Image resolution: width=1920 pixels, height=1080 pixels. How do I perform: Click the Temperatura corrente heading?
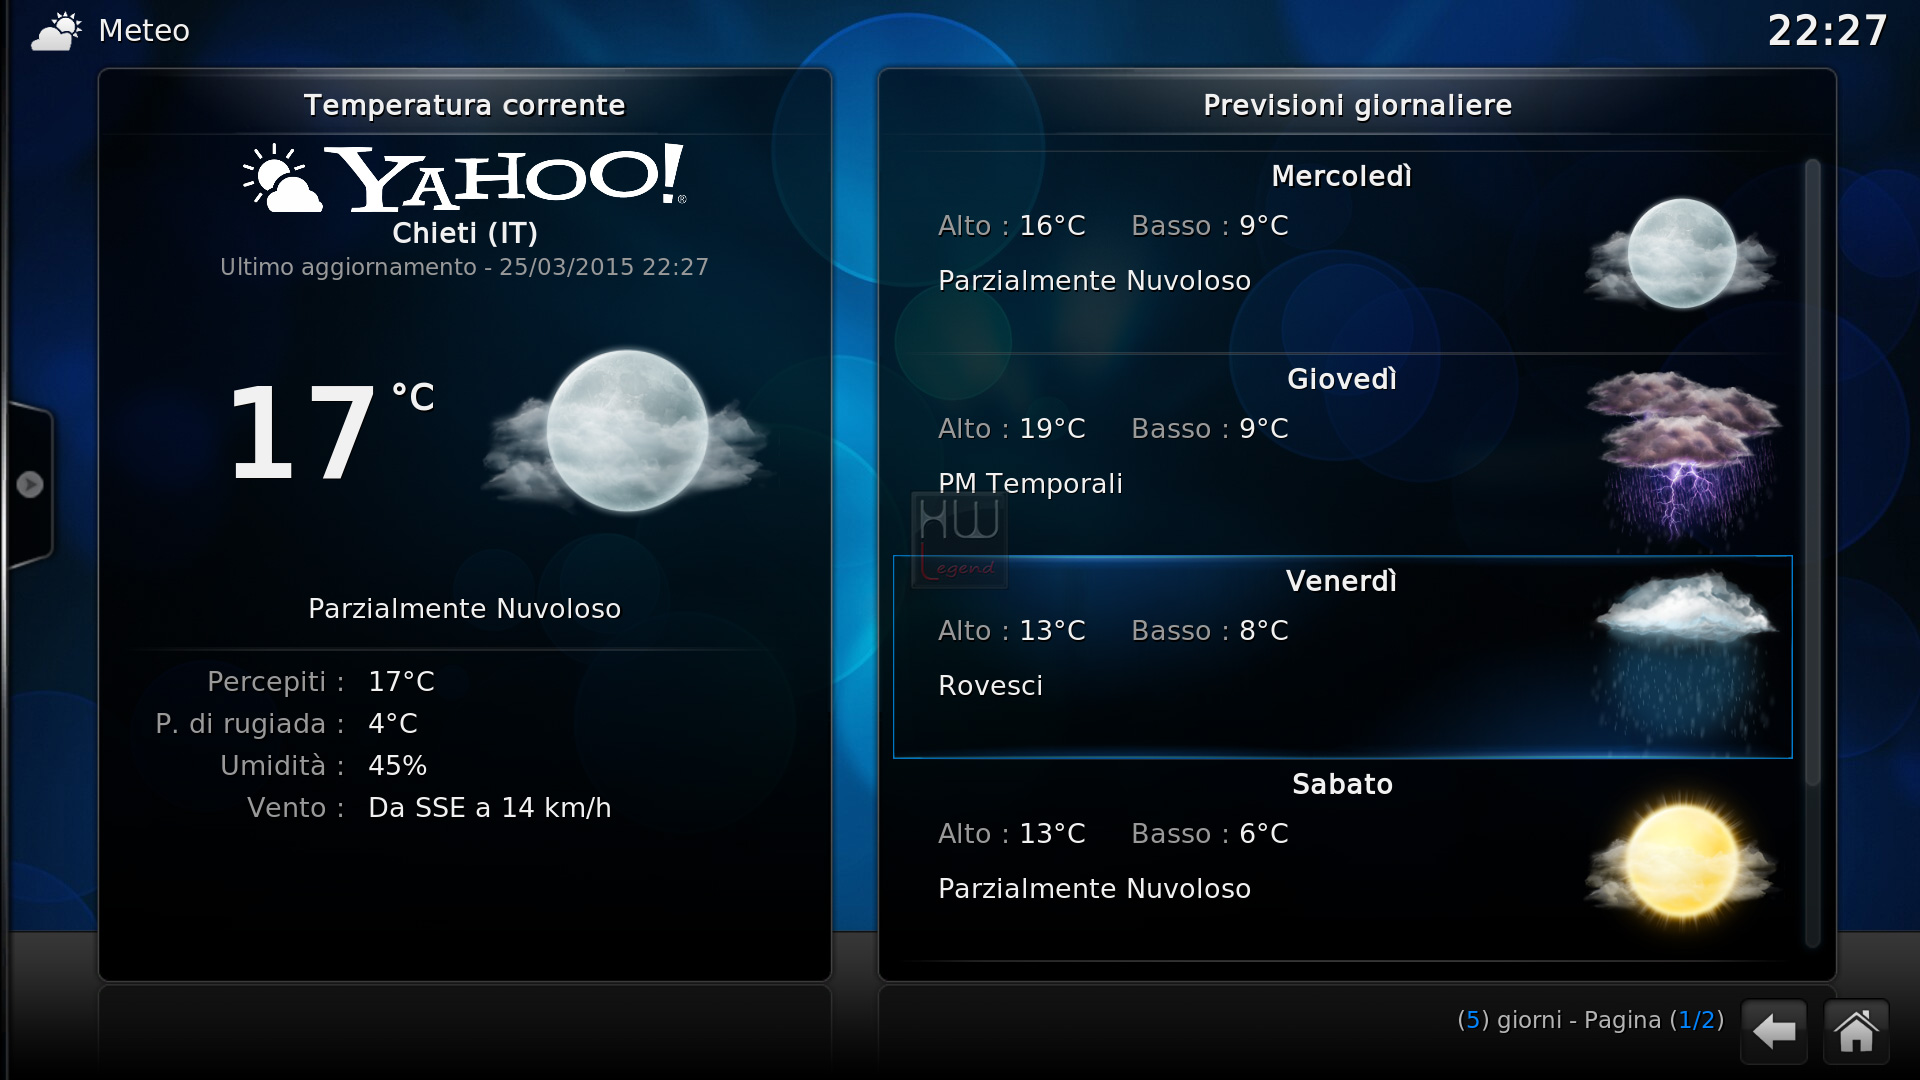464,105
